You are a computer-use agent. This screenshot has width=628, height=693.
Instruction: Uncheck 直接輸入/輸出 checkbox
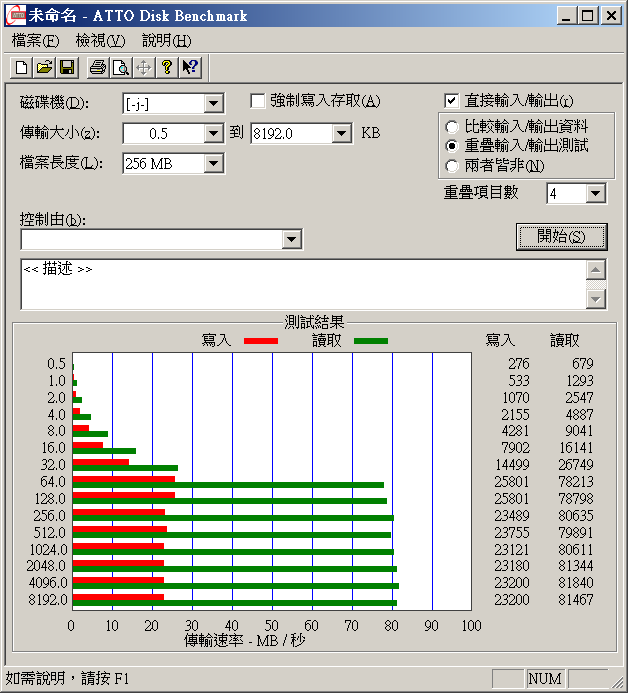451,101
